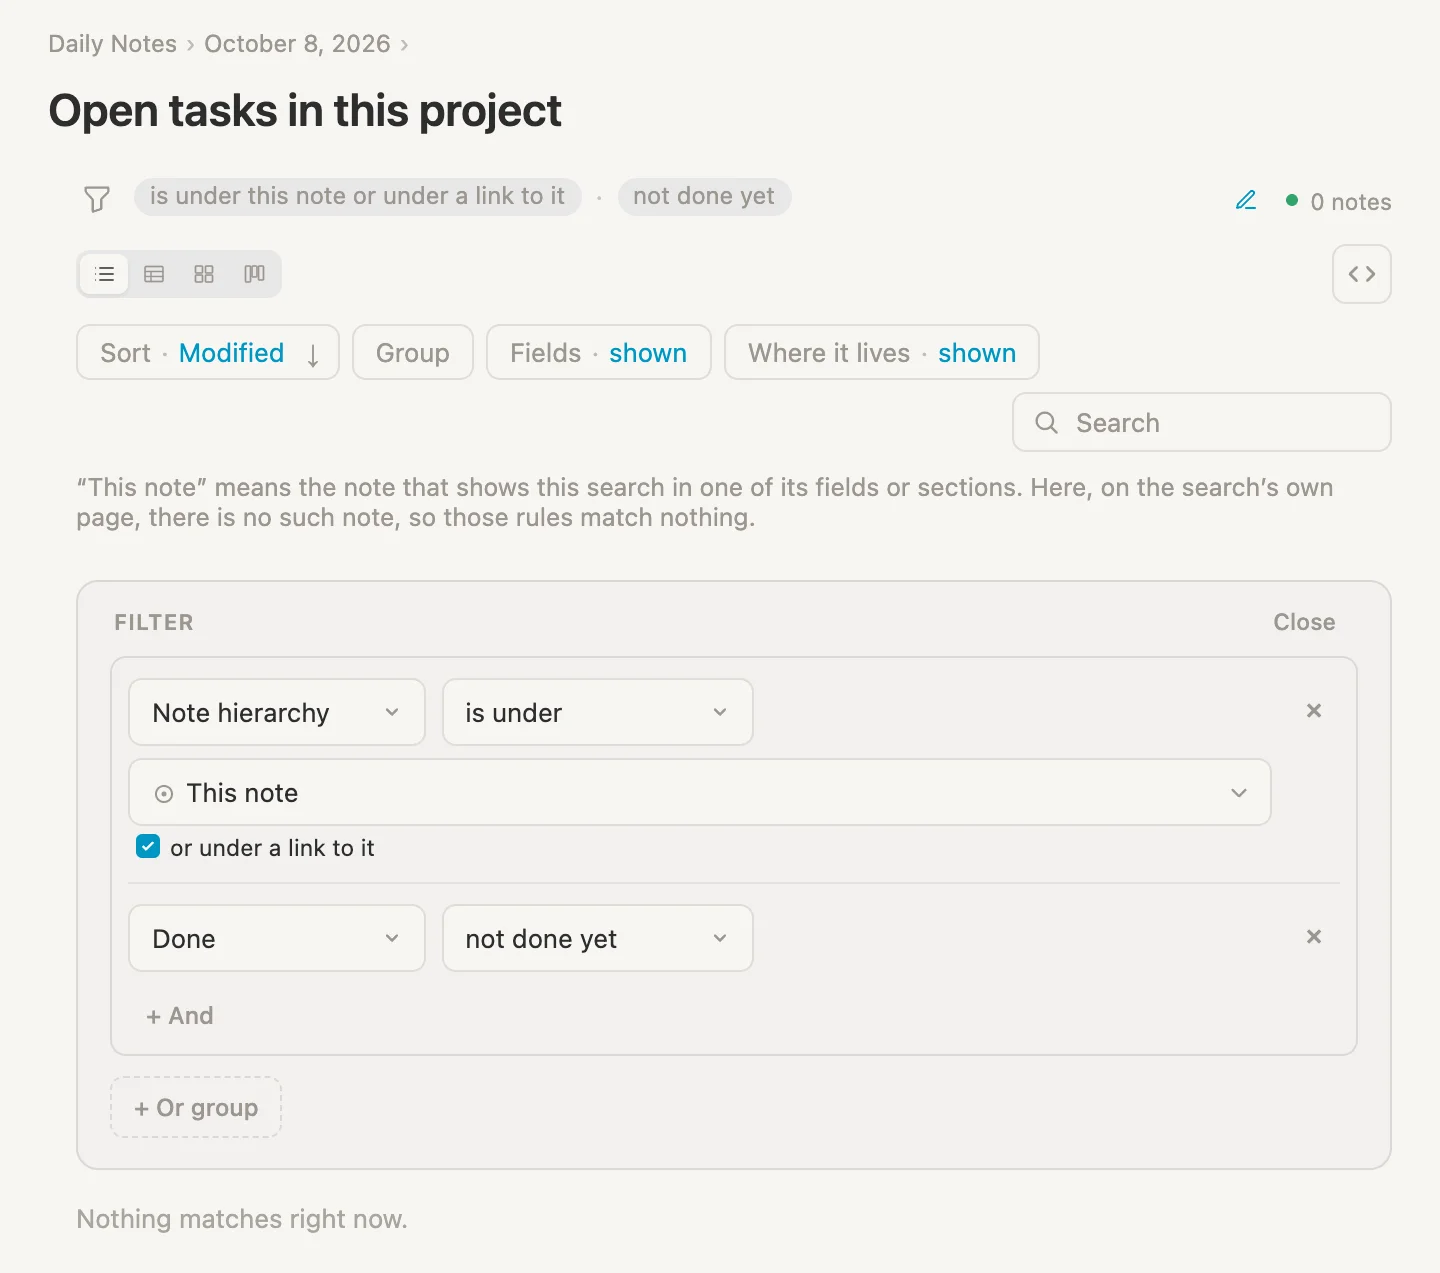
Task: Click the pencil edit icon
Action: [x=1246, y=200]
